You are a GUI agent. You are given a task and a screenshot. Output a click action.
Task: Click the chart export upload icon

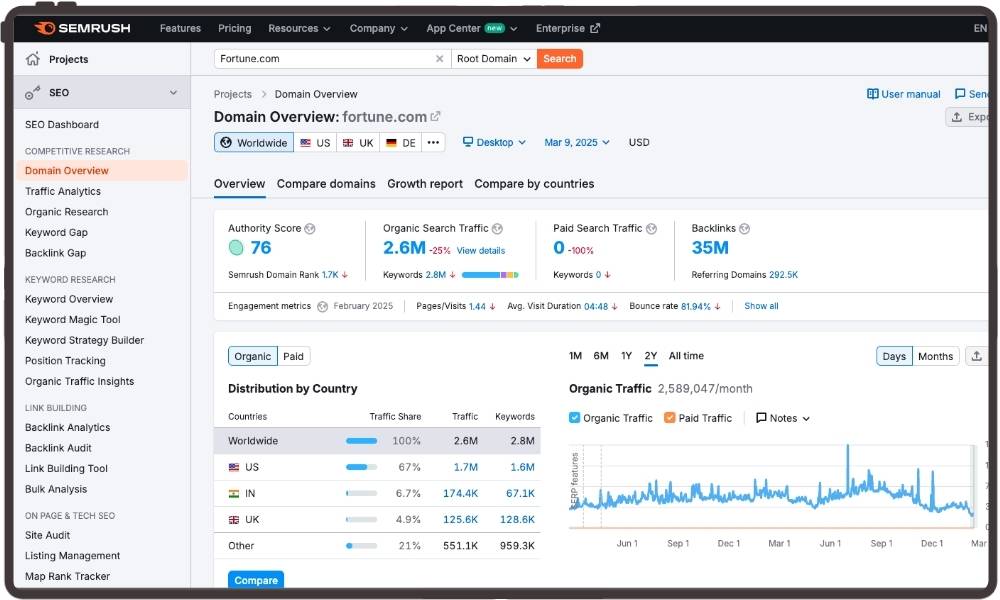[976, 356]
